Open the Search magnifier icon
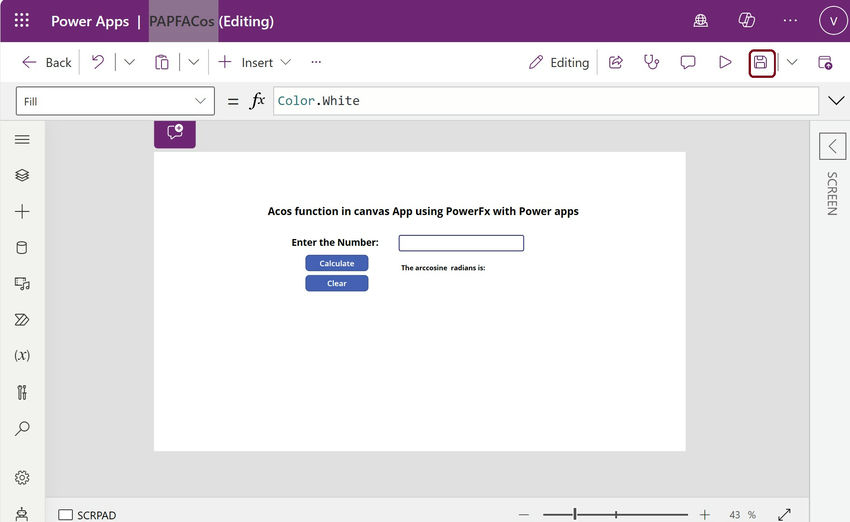The width and height of the screenshot is (850, 522). [x=22, y=428]
